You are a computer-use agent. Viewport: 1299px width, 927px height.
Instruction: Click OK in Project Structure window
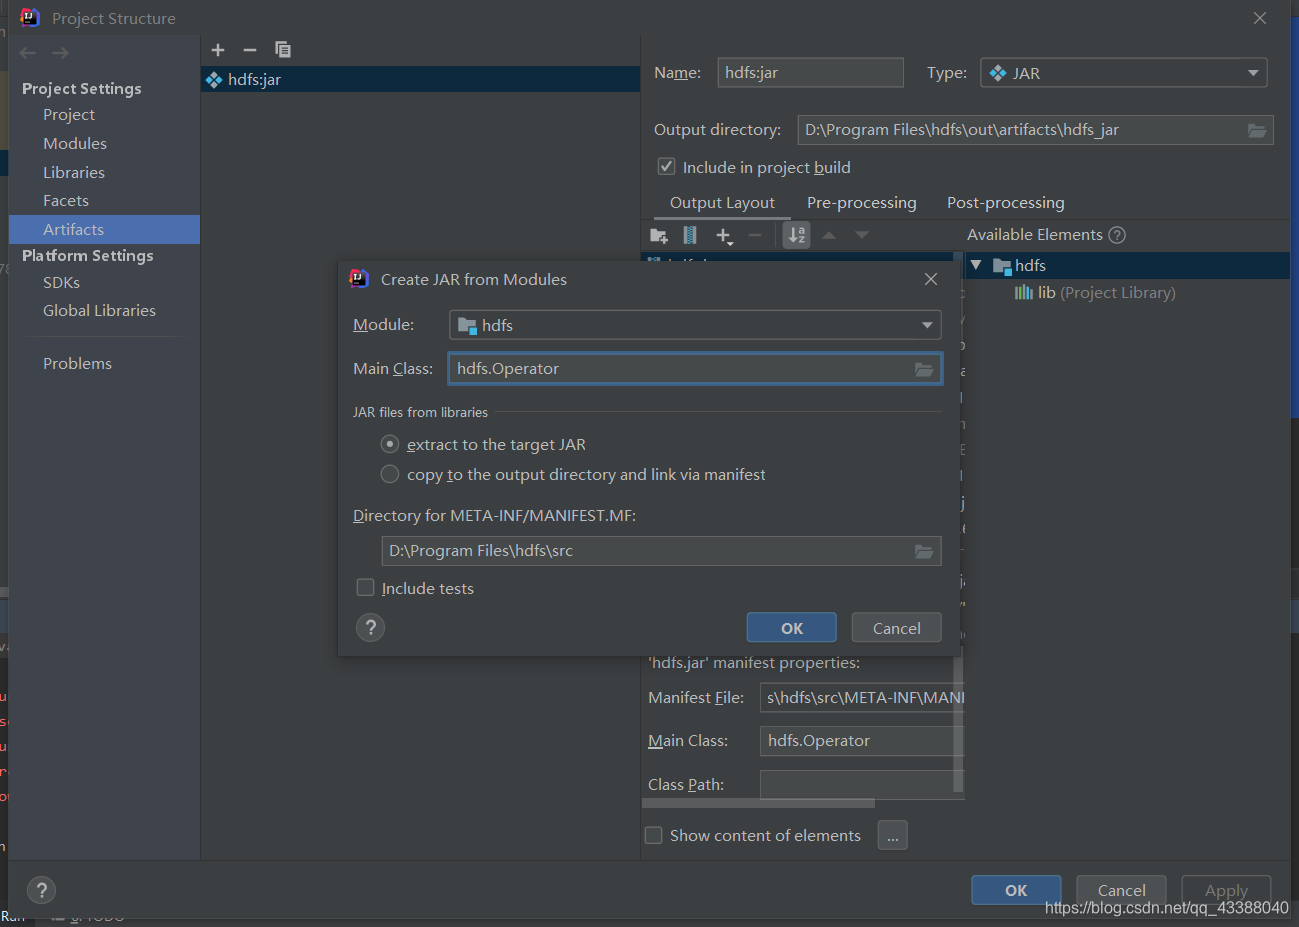point(1016,890)
